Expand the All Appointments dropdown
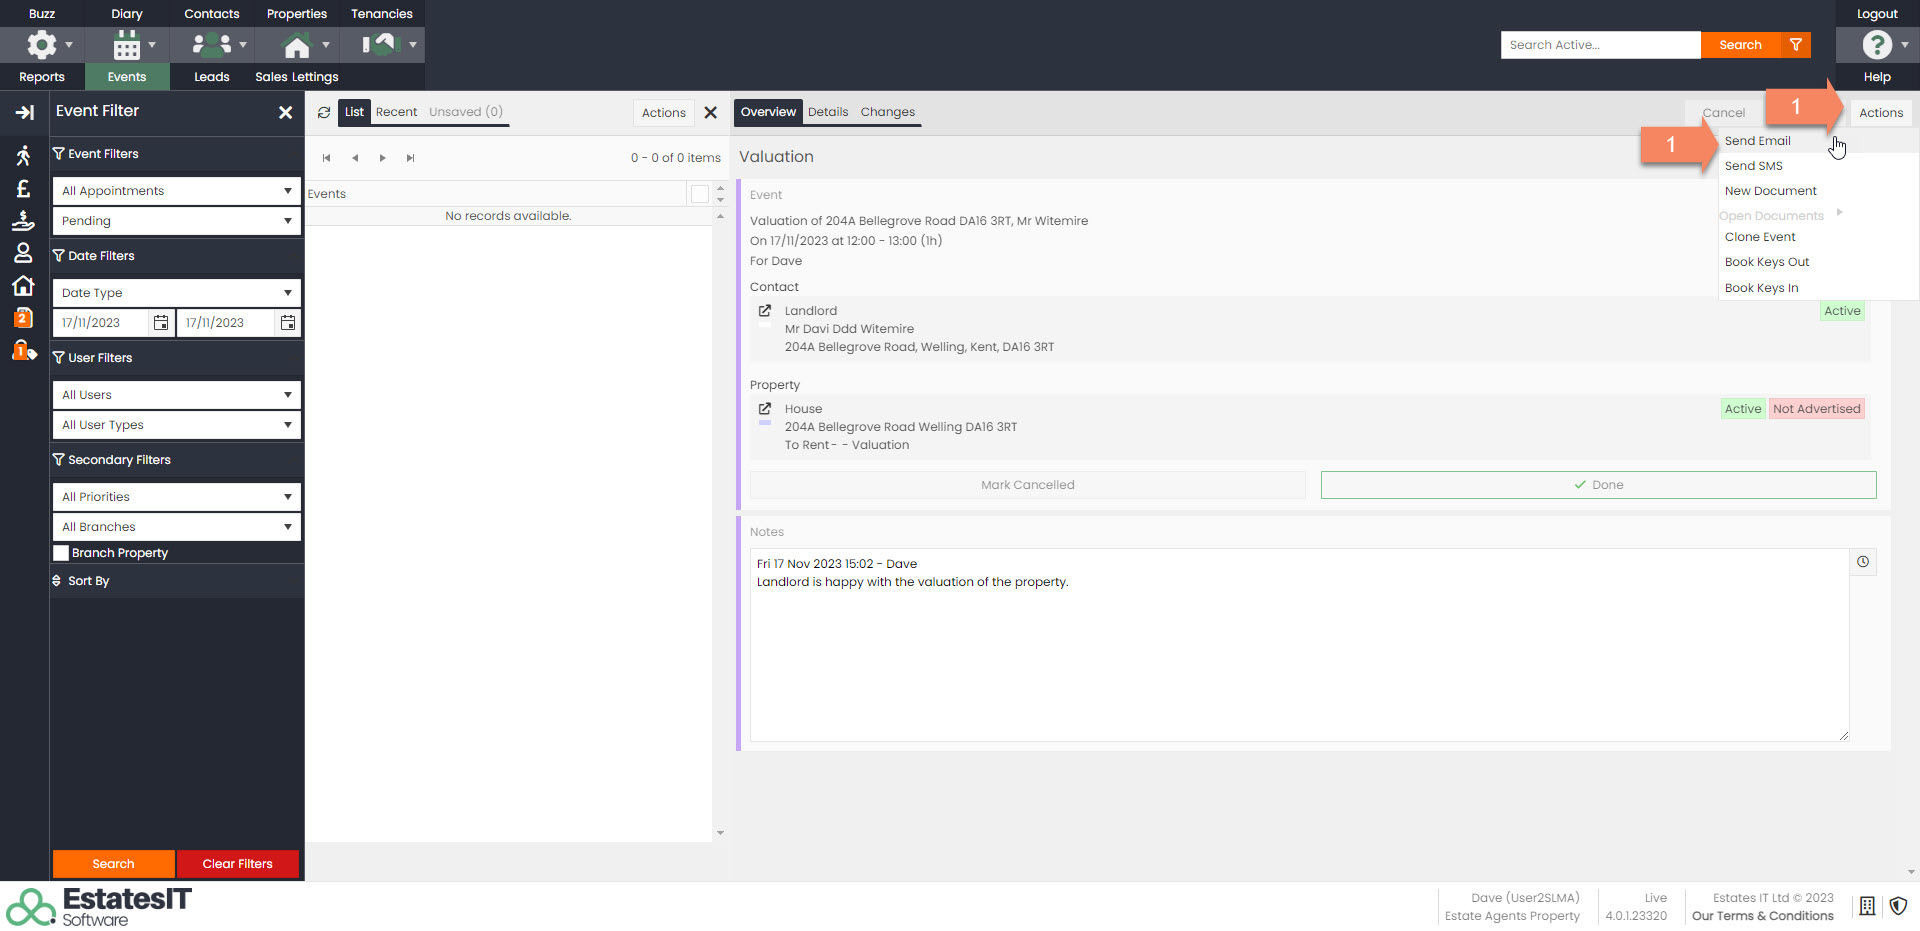 click(x=176, y=191)
